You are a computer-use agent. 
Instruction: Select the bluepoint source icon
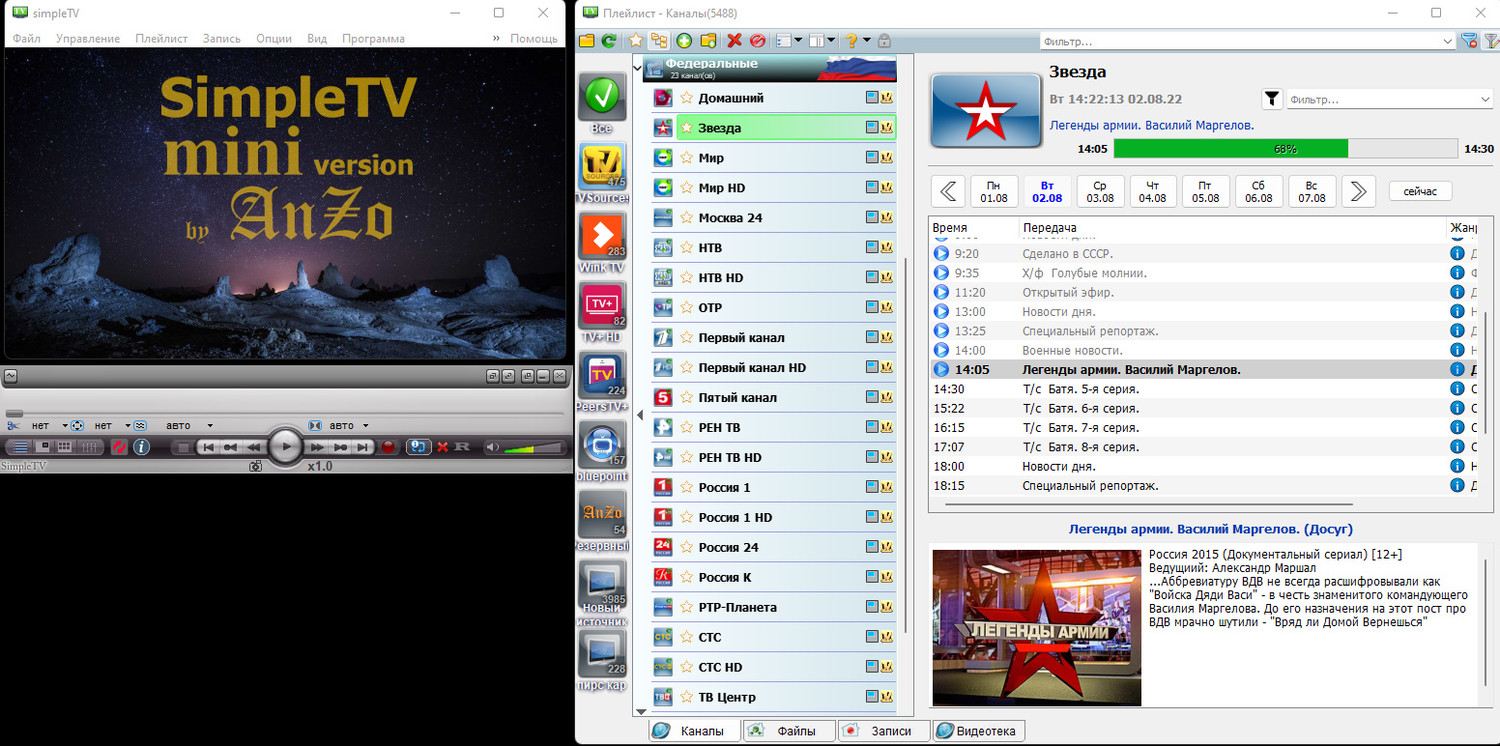pyautogui.click(x=602, y=445)
